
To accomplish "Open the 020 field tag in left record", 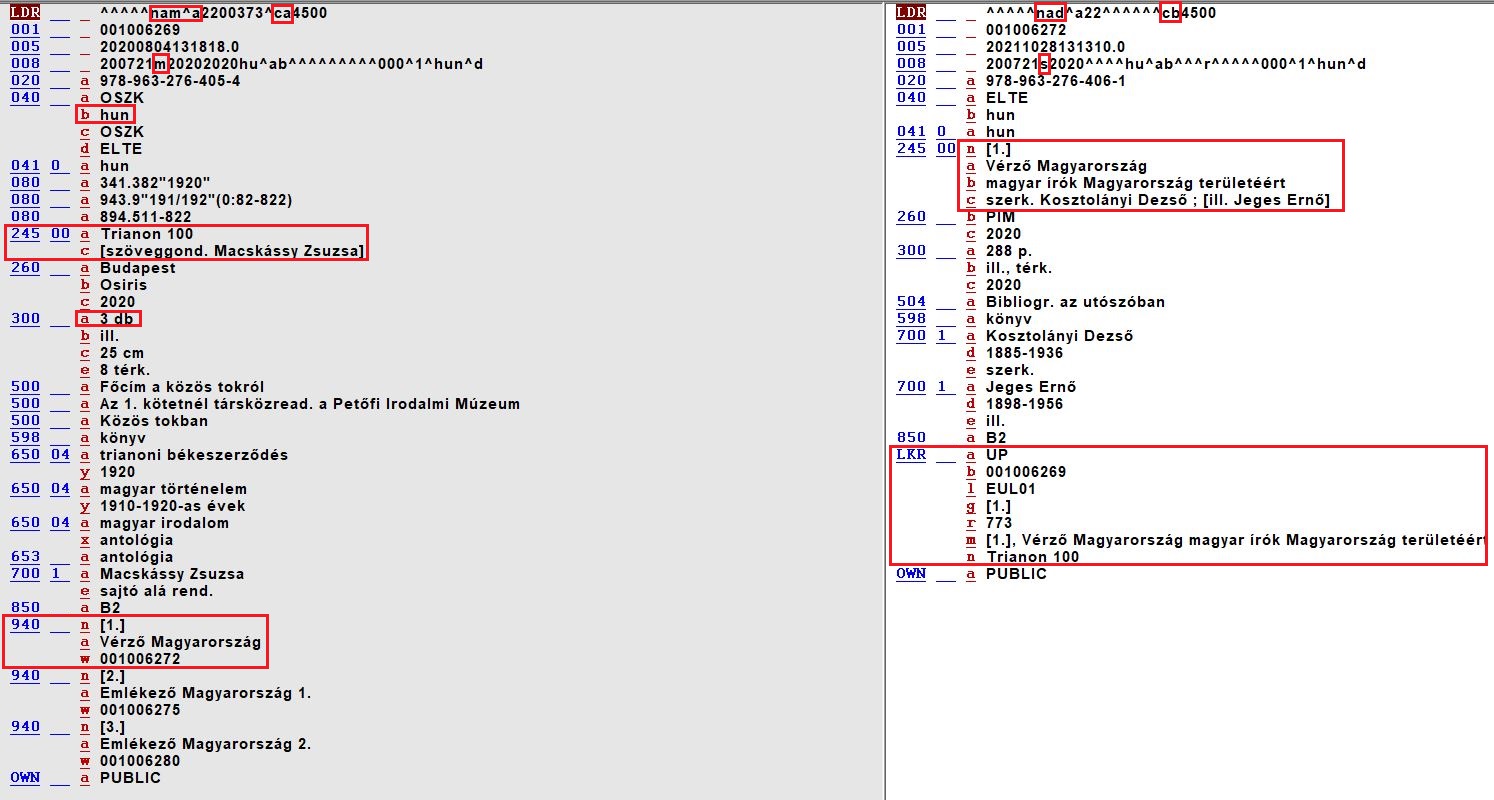I will click(x=25, y=81).
